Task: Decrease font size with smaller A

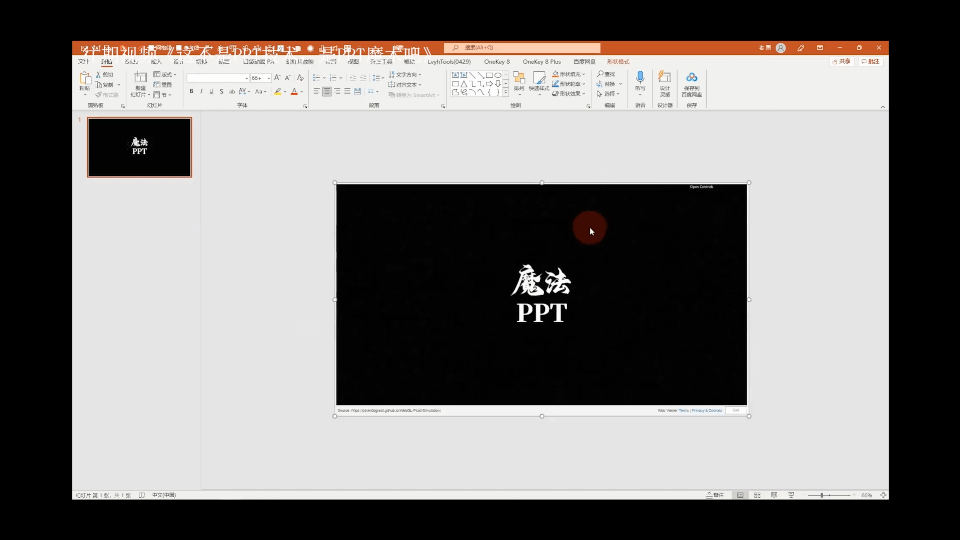Action: click(x=288, y=78)
